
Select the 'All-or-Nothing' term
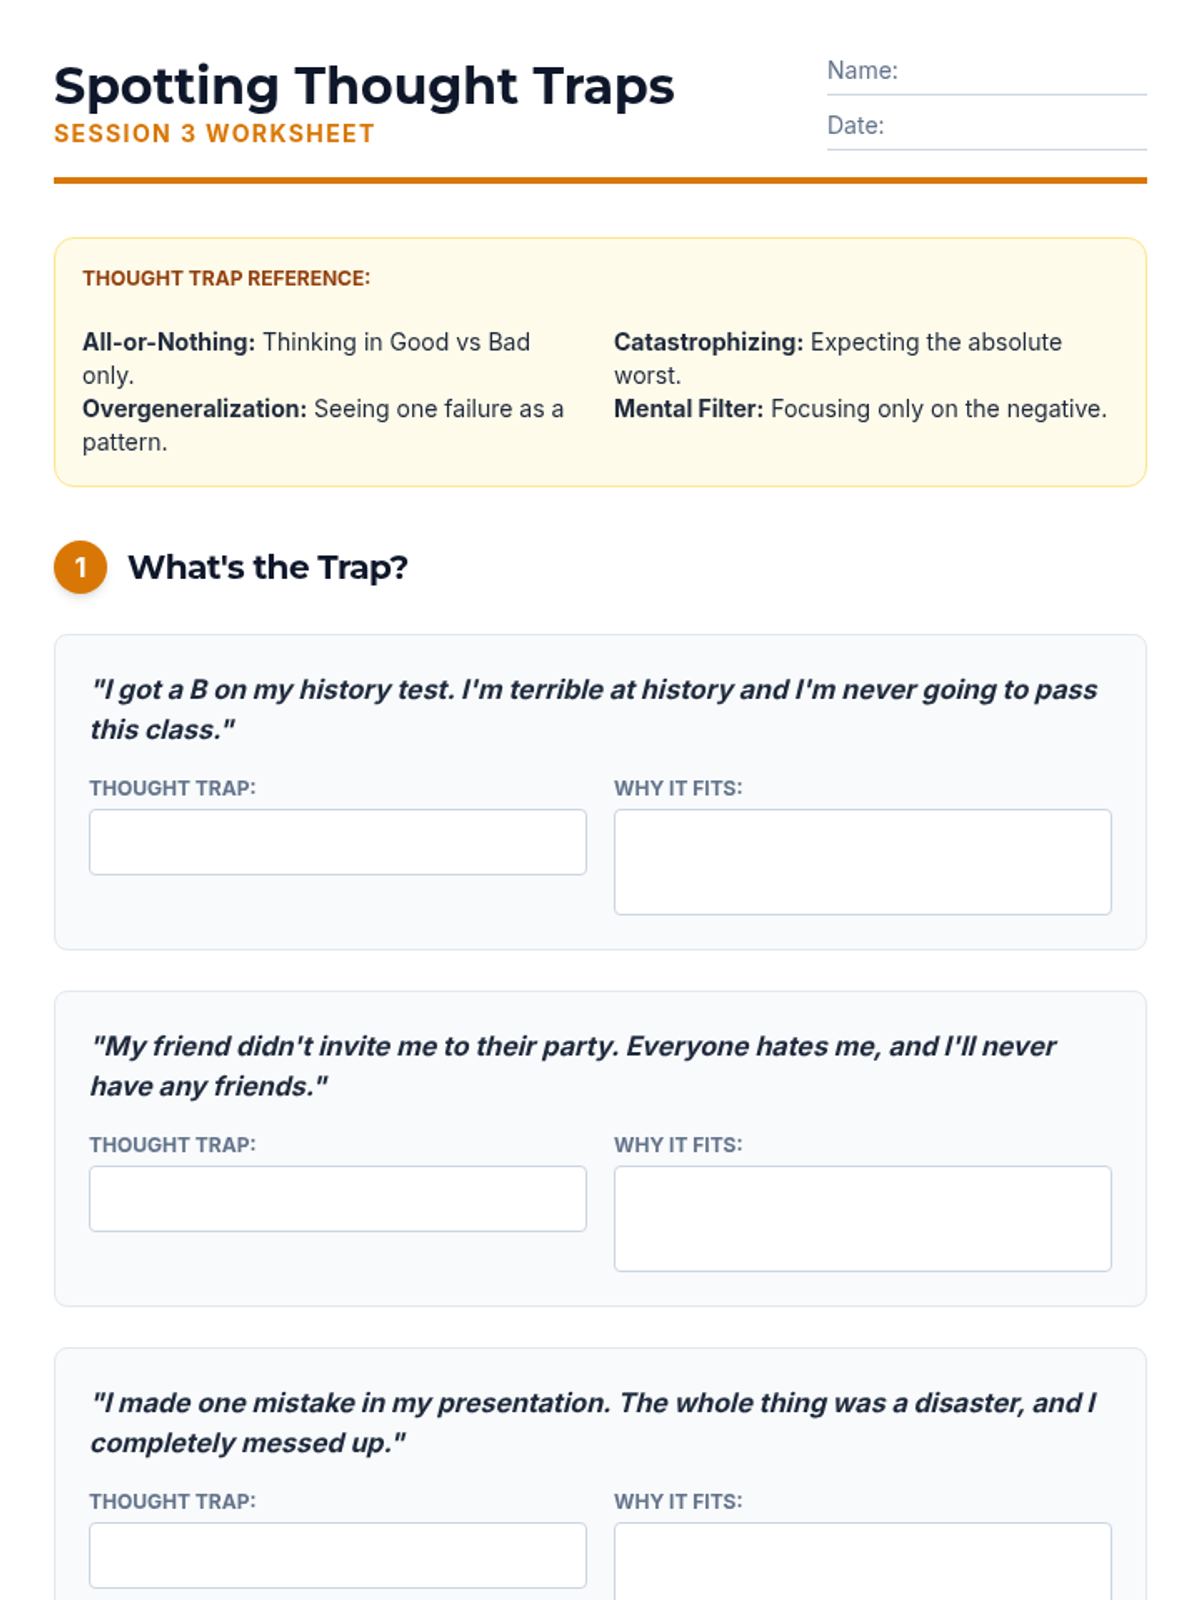[x=168, y=342]
